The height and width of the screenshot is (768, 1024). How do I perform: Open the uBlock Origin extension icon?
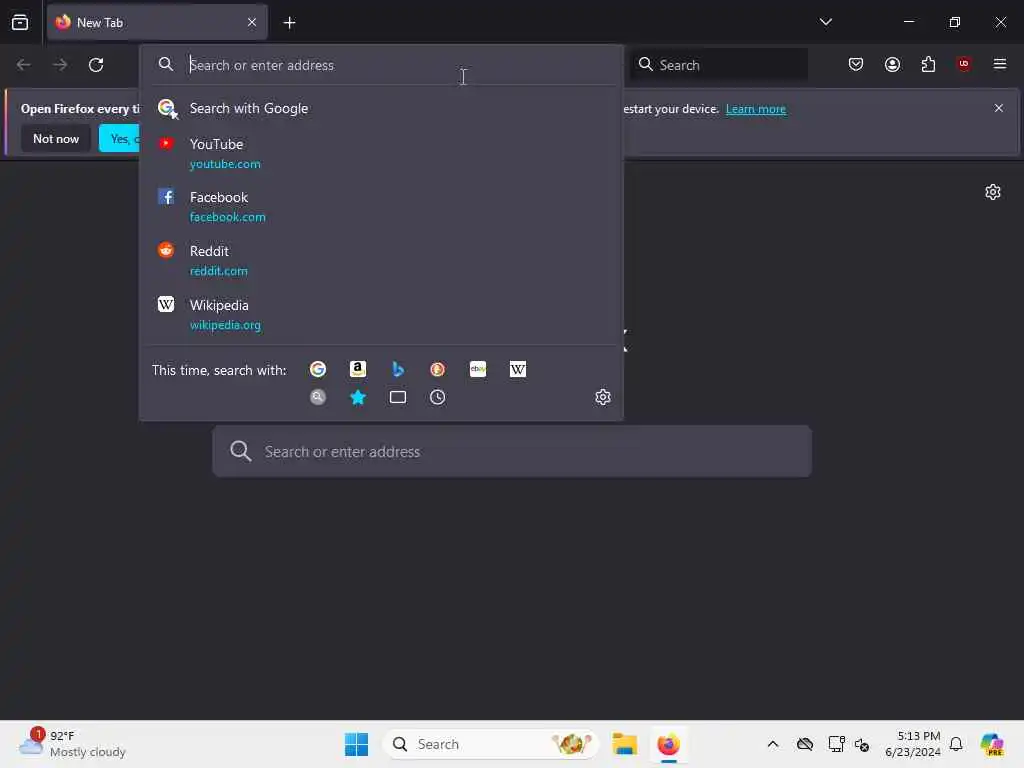tap(963, 64)
